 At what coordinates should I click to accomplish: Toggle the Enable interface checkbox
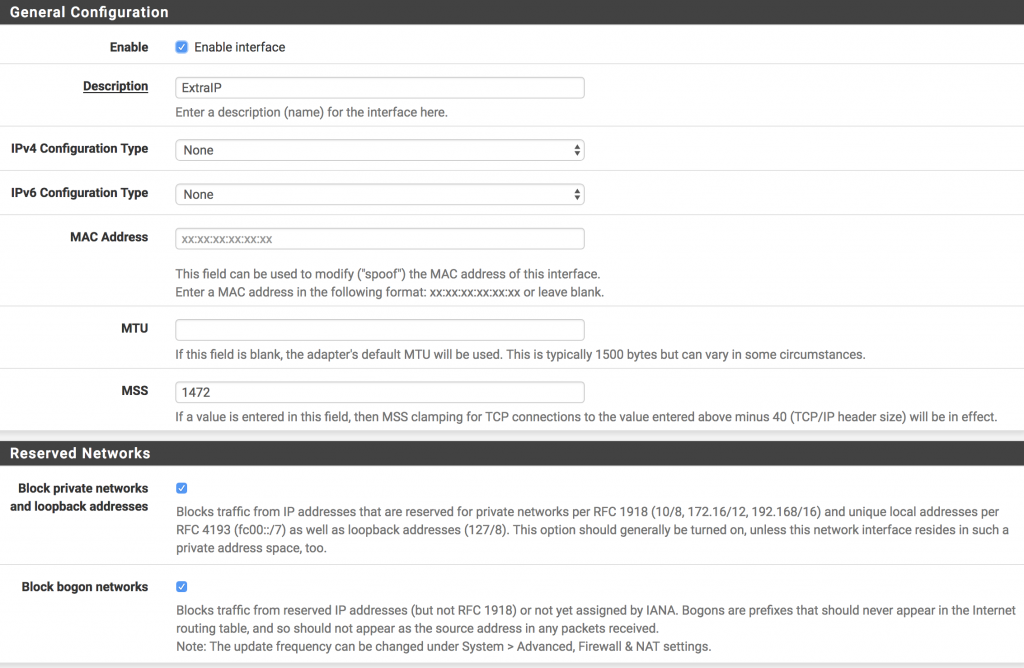click(182, 47)
